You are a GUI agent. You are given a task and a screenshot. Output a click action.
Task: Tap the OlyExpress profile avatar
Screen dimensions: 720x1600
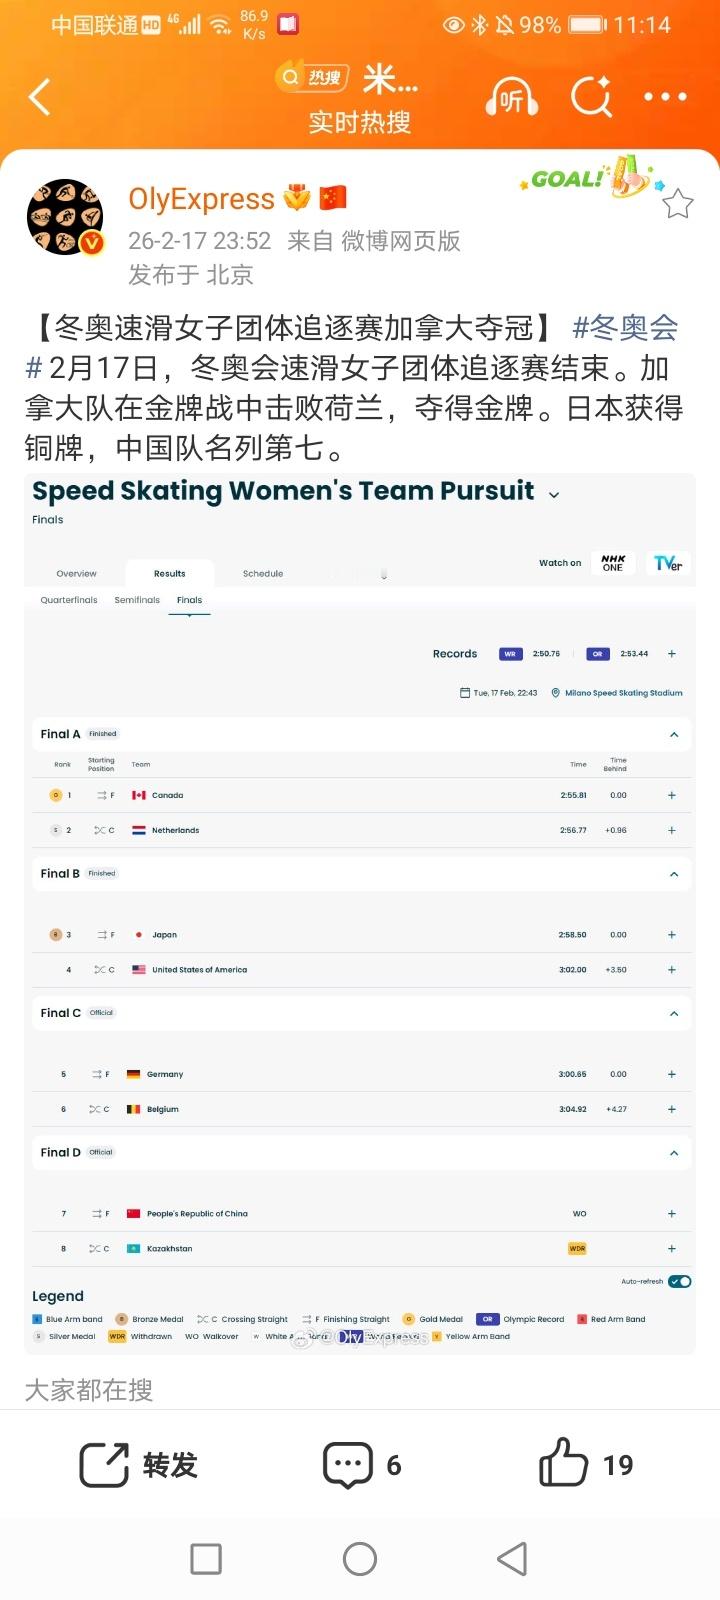point(65,218)
